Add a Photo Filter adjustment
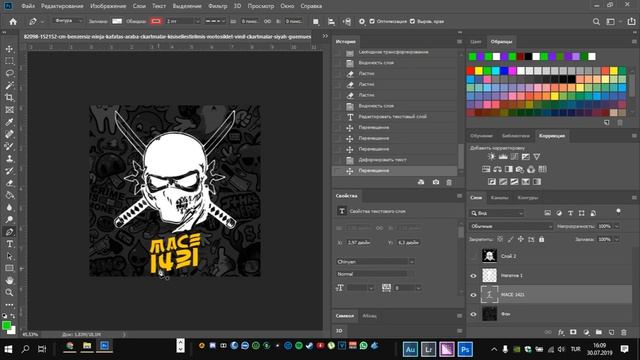This screenshot has height=360, width=640. click(x=520, y=169)
